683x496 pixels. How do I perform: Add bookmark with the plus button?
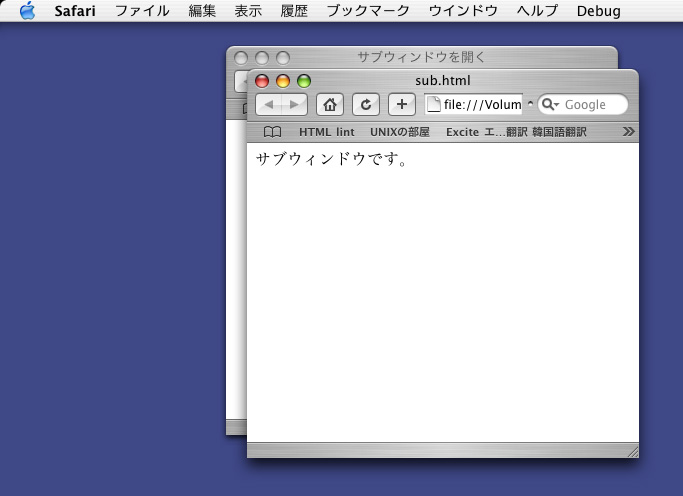[402, 105]
